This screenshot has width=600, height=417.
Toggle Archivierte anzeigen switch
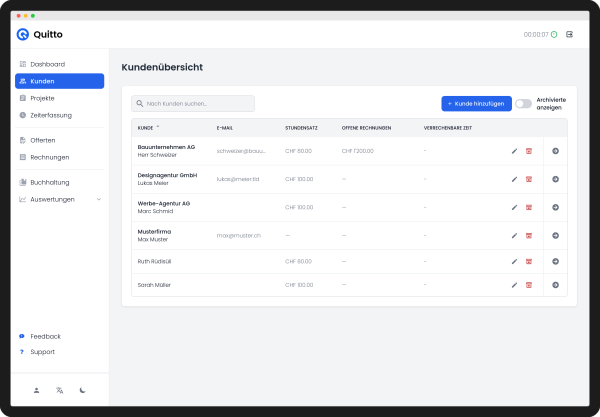(523, 104)
